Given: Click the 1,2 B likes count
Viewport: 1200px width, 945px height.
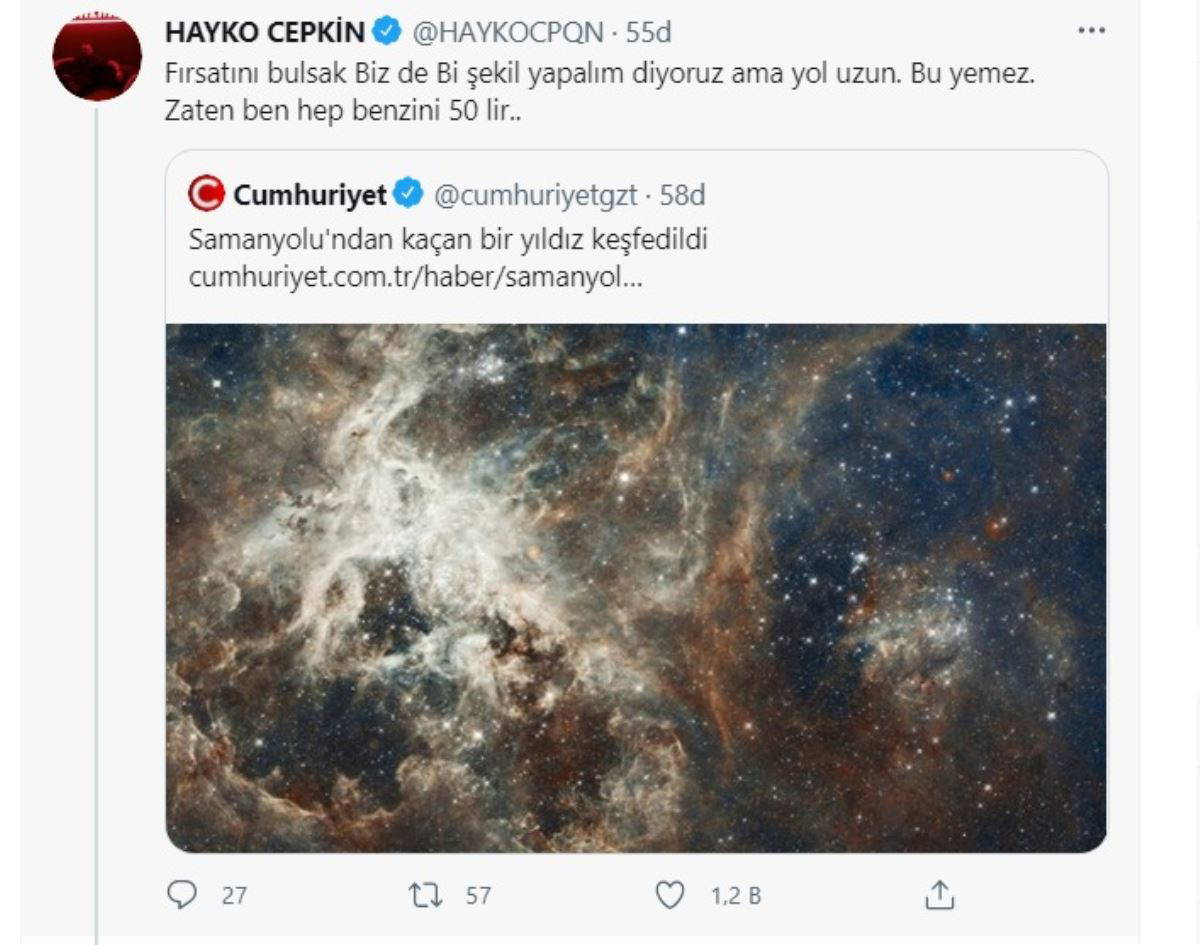Looking at the screenshot, I should pyautogui.click(x=736, y=895).
